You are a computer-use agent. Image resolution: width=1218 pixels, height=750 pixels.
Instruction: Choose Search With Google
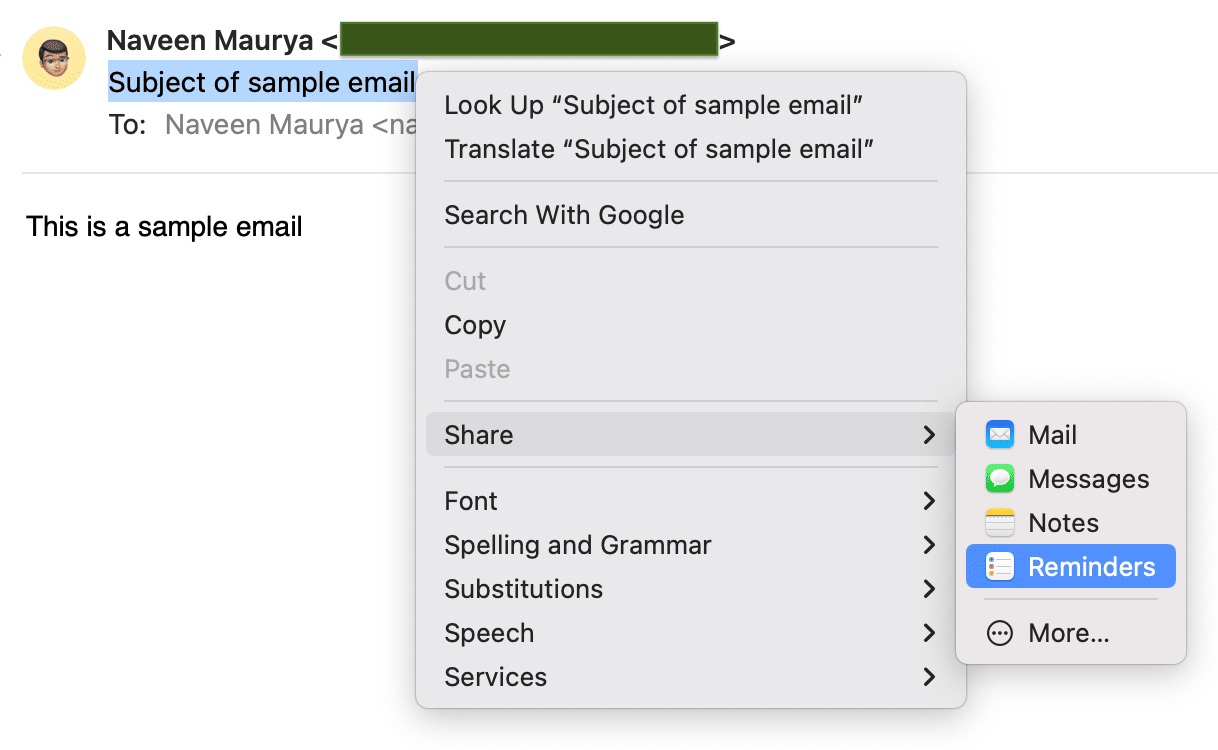564,215
